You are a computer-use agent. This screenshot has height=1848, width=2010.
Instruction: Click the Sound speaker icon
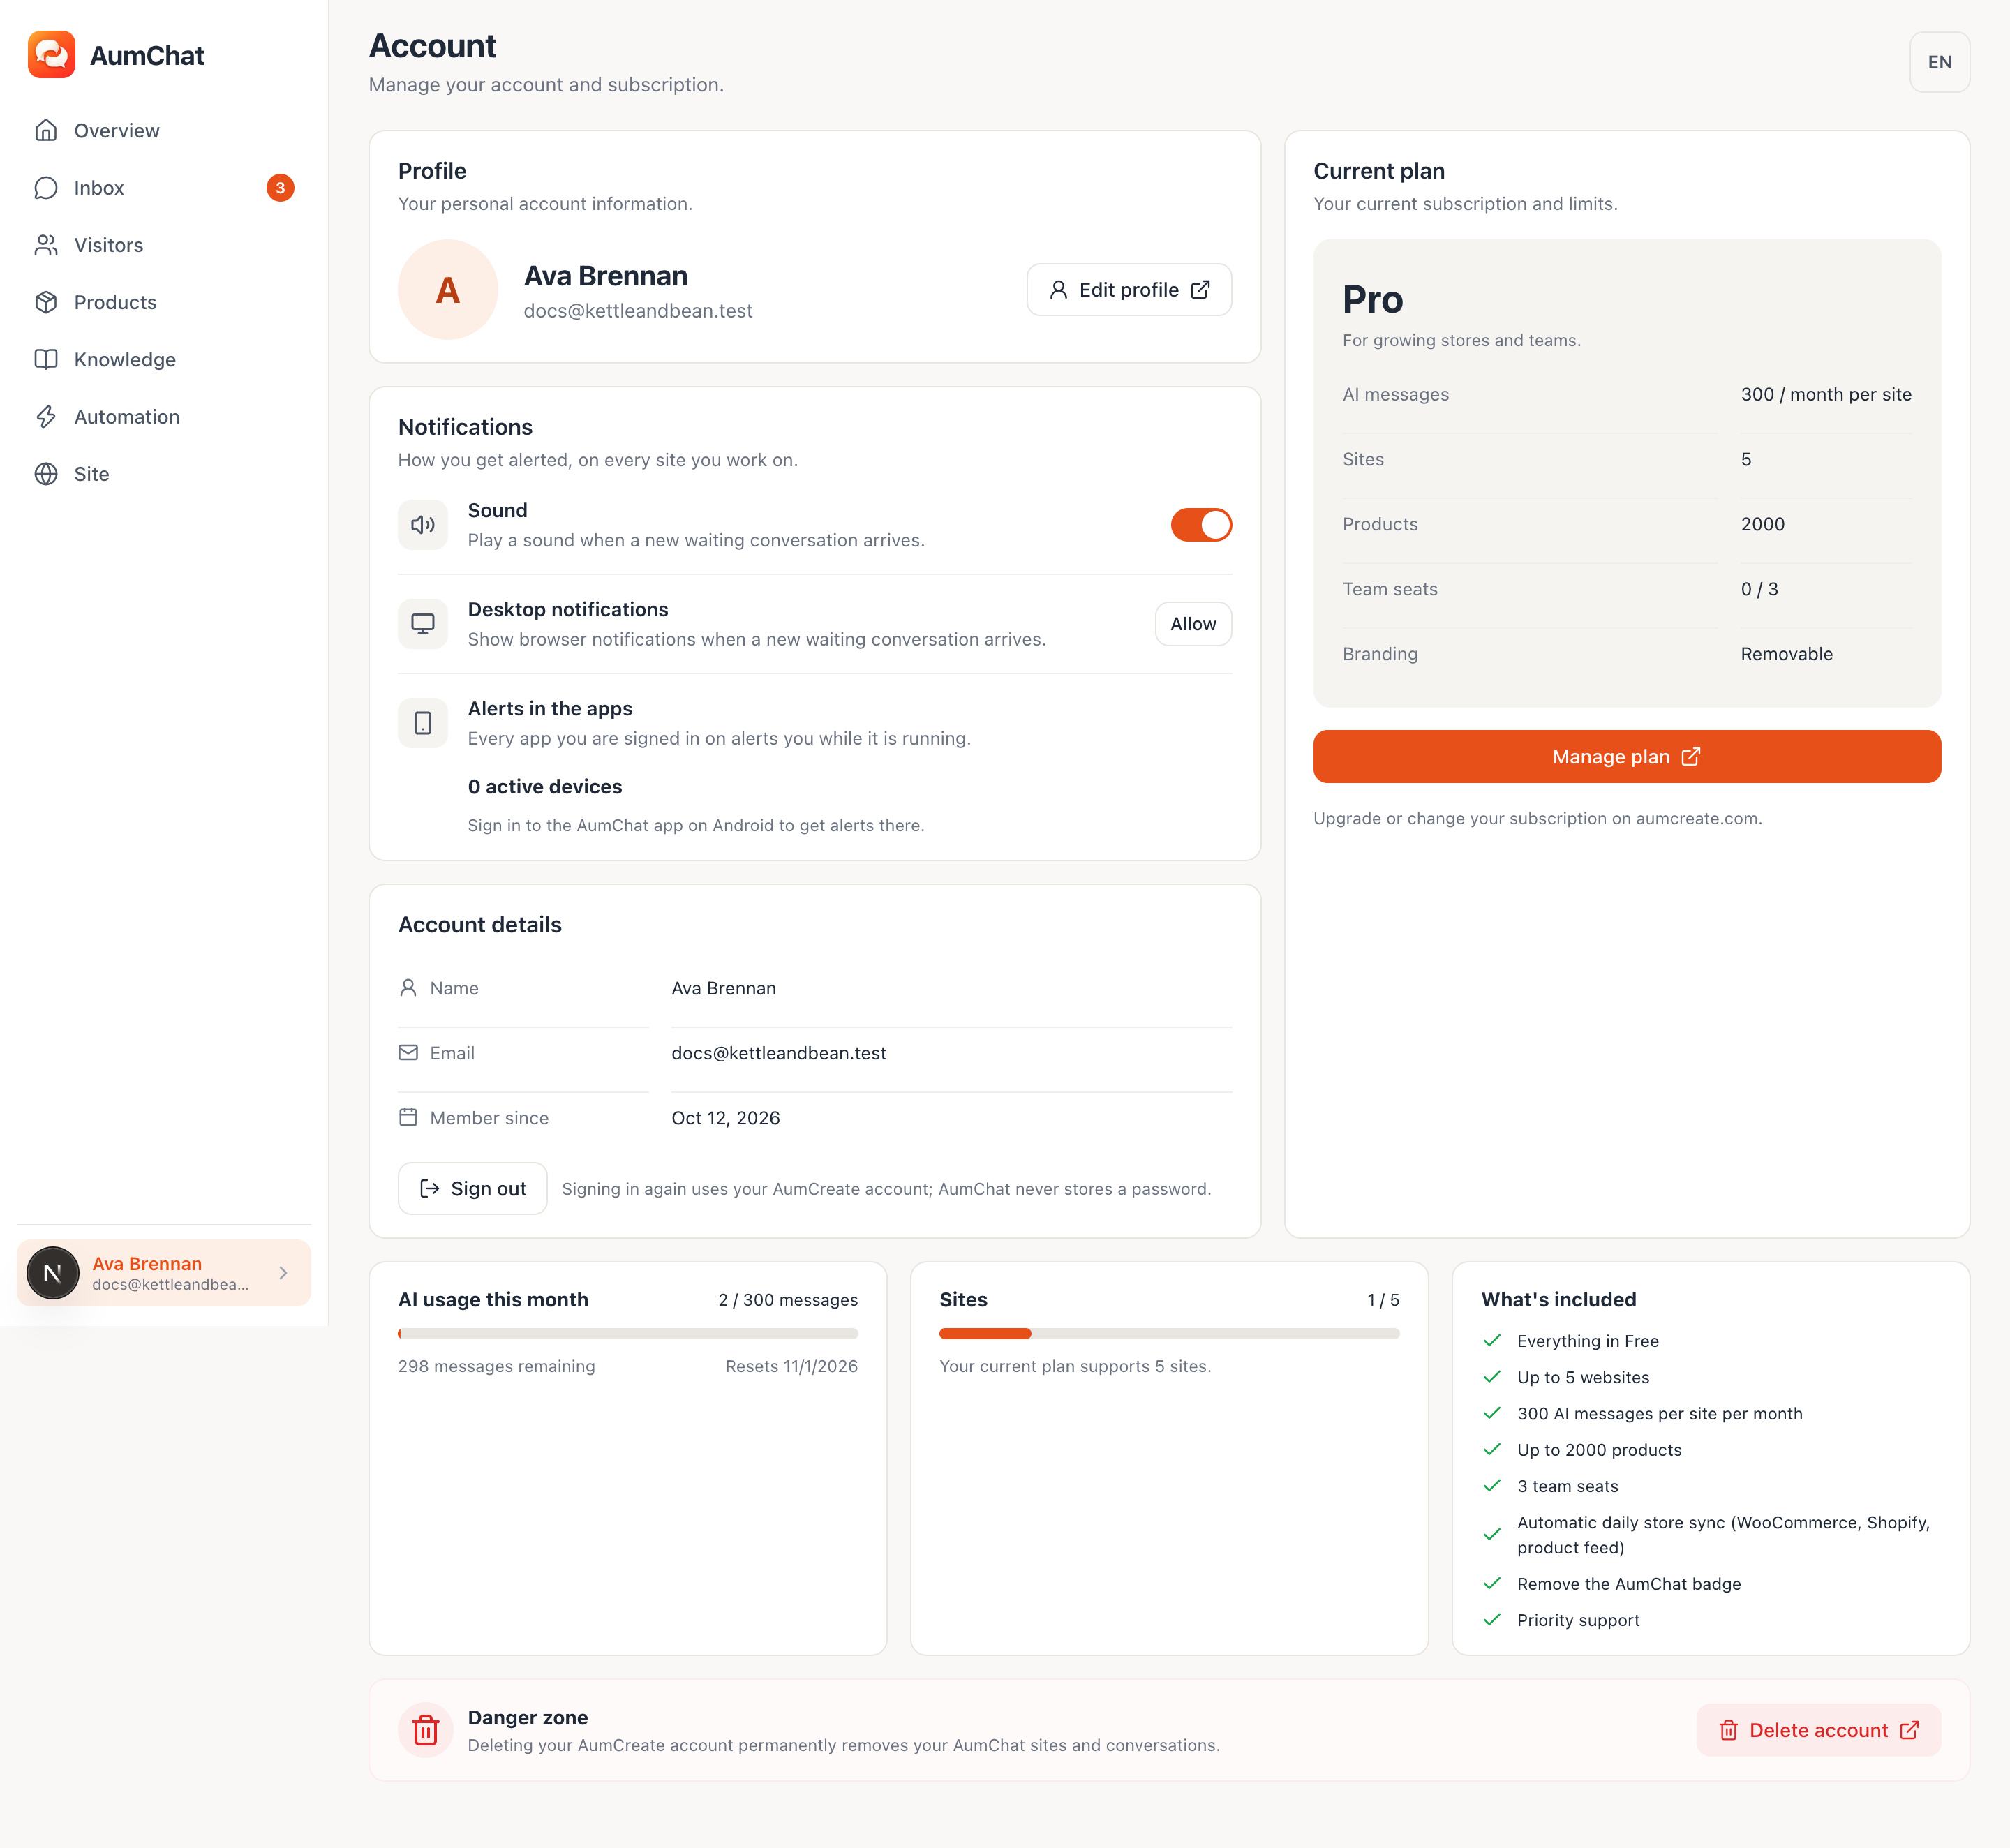423,525
